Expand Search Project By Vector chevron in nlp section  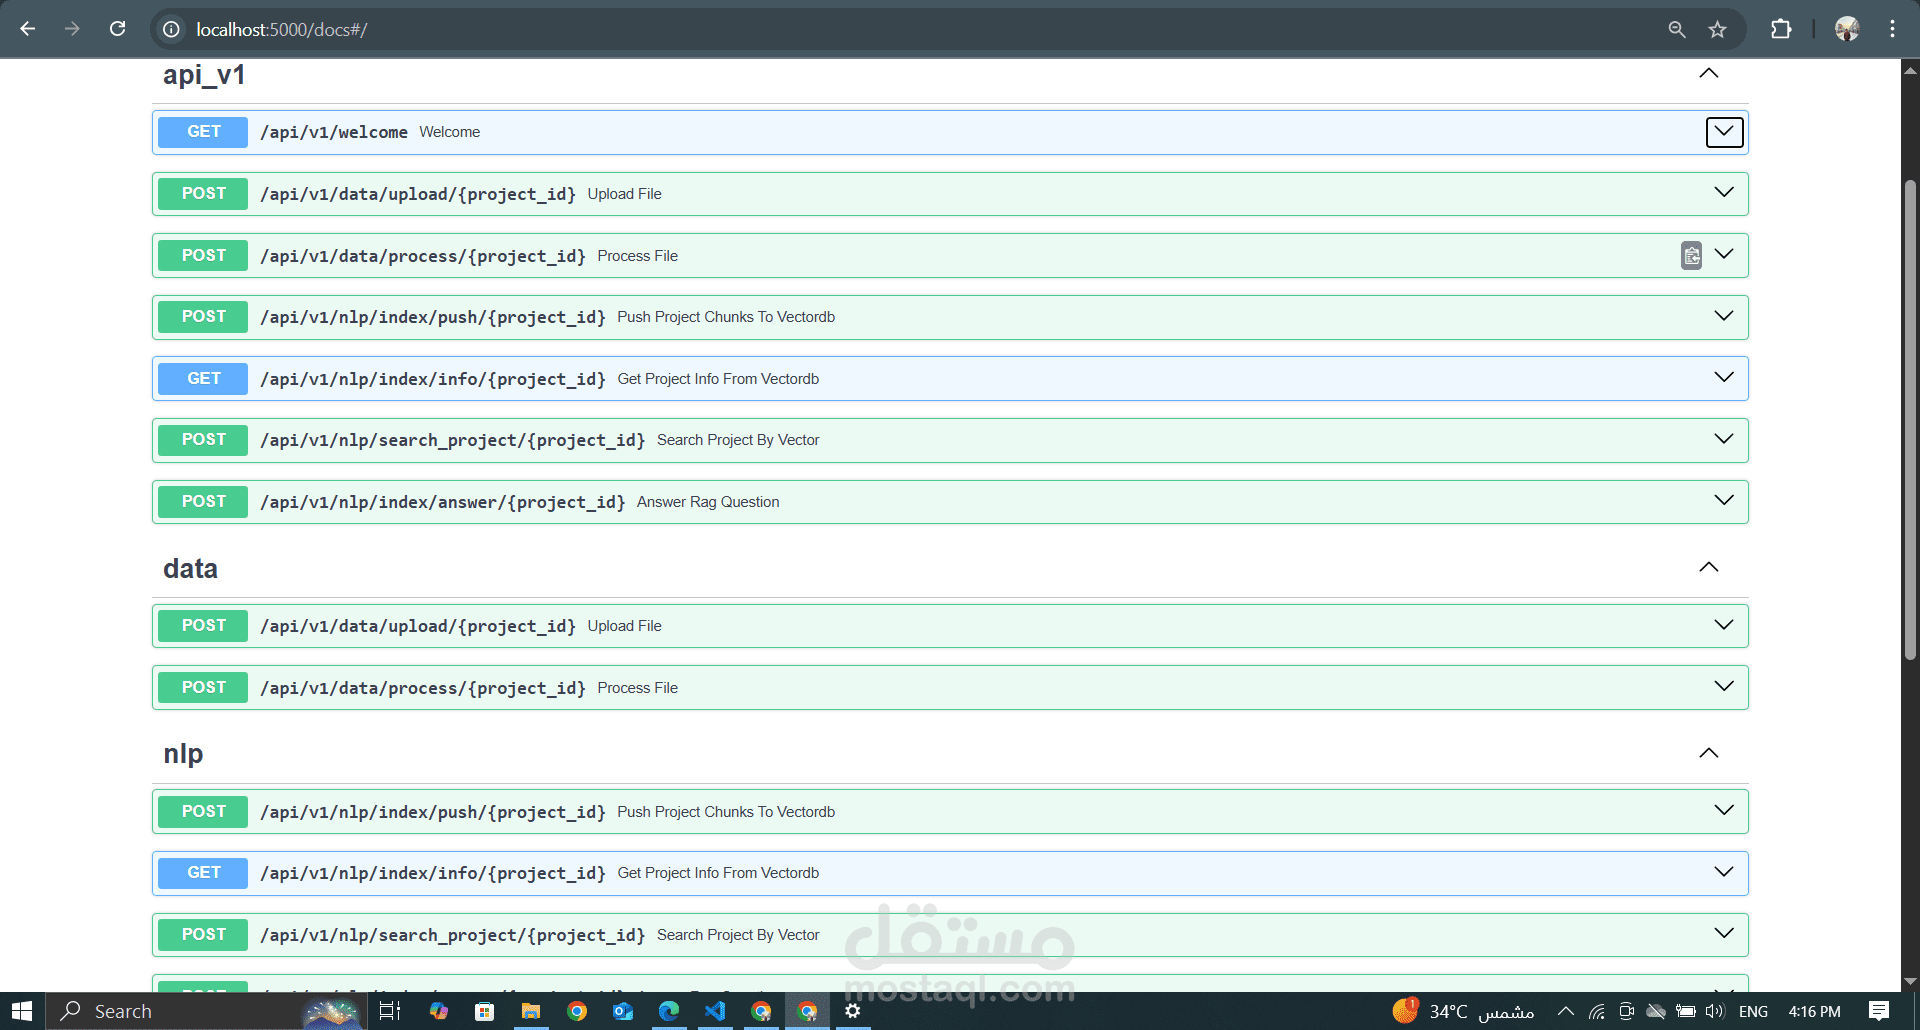pyautogui.click(x=1724, y=933)
